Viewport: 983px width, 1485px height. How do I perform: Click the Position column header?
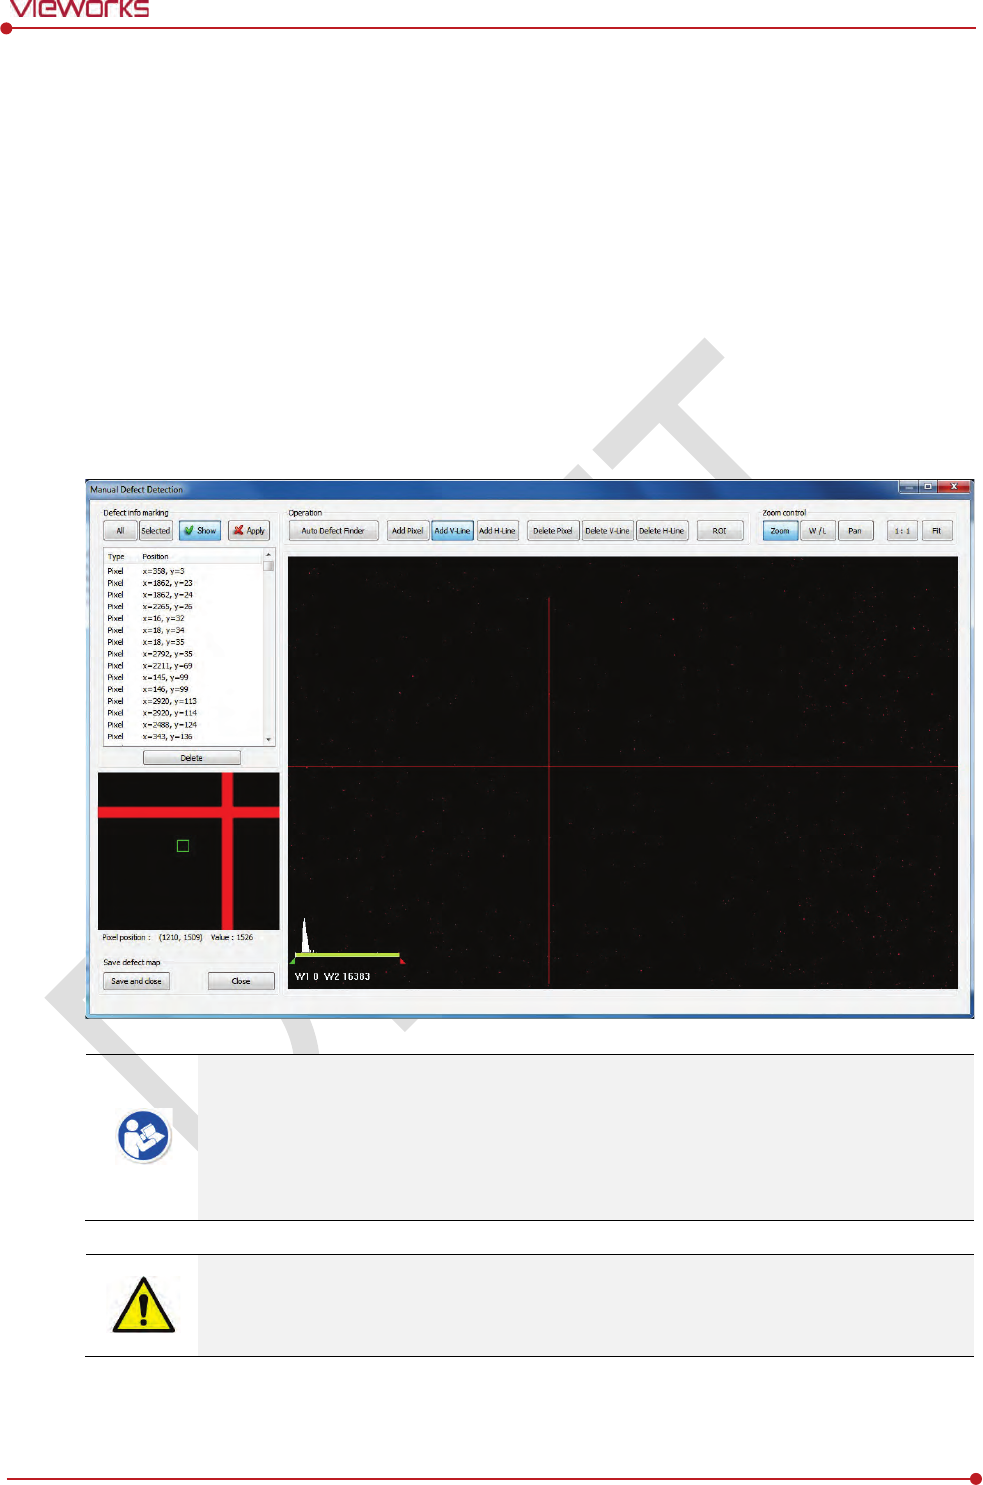tap(156, 556)
